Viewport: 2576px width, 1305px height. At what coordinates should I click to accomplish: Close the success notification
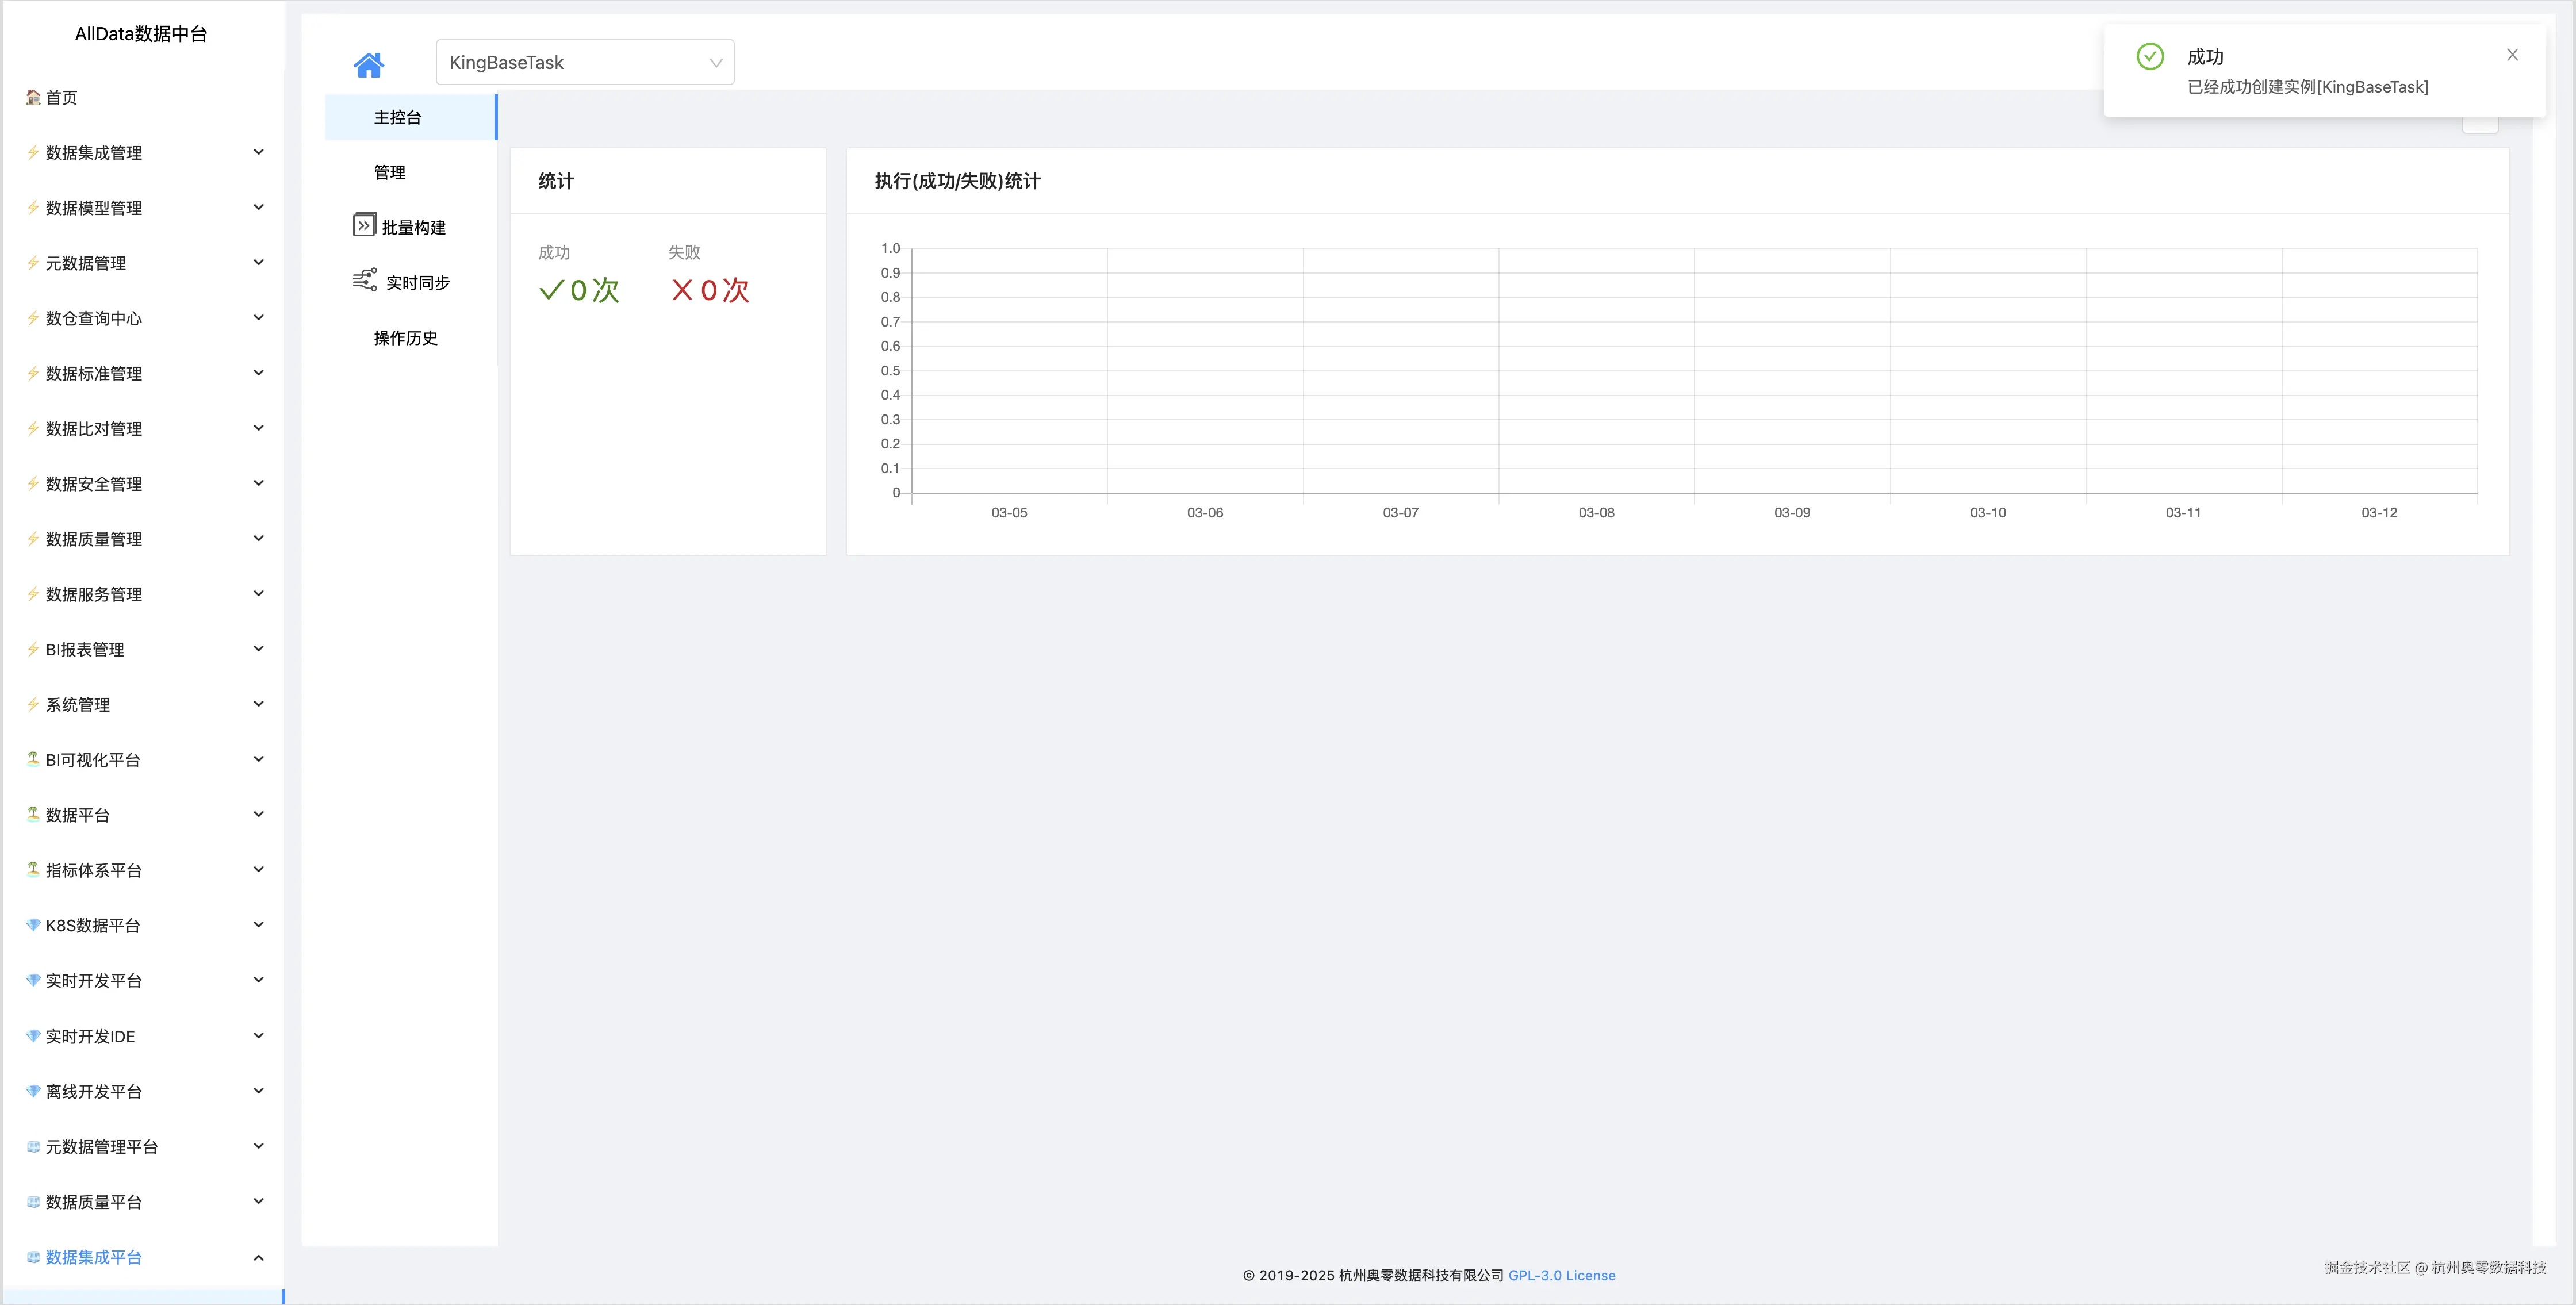[x=2511, y=55]
